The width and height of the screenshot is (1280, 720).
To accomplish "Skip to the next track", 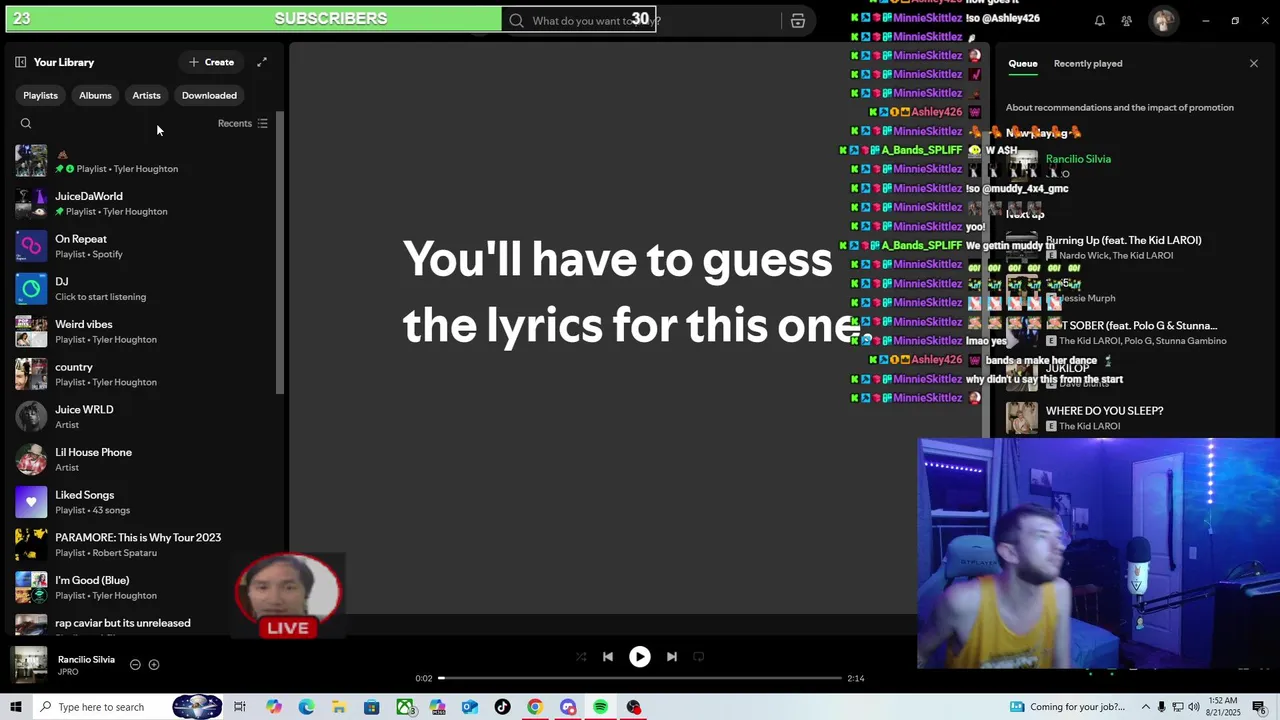I will click(672, 657).
